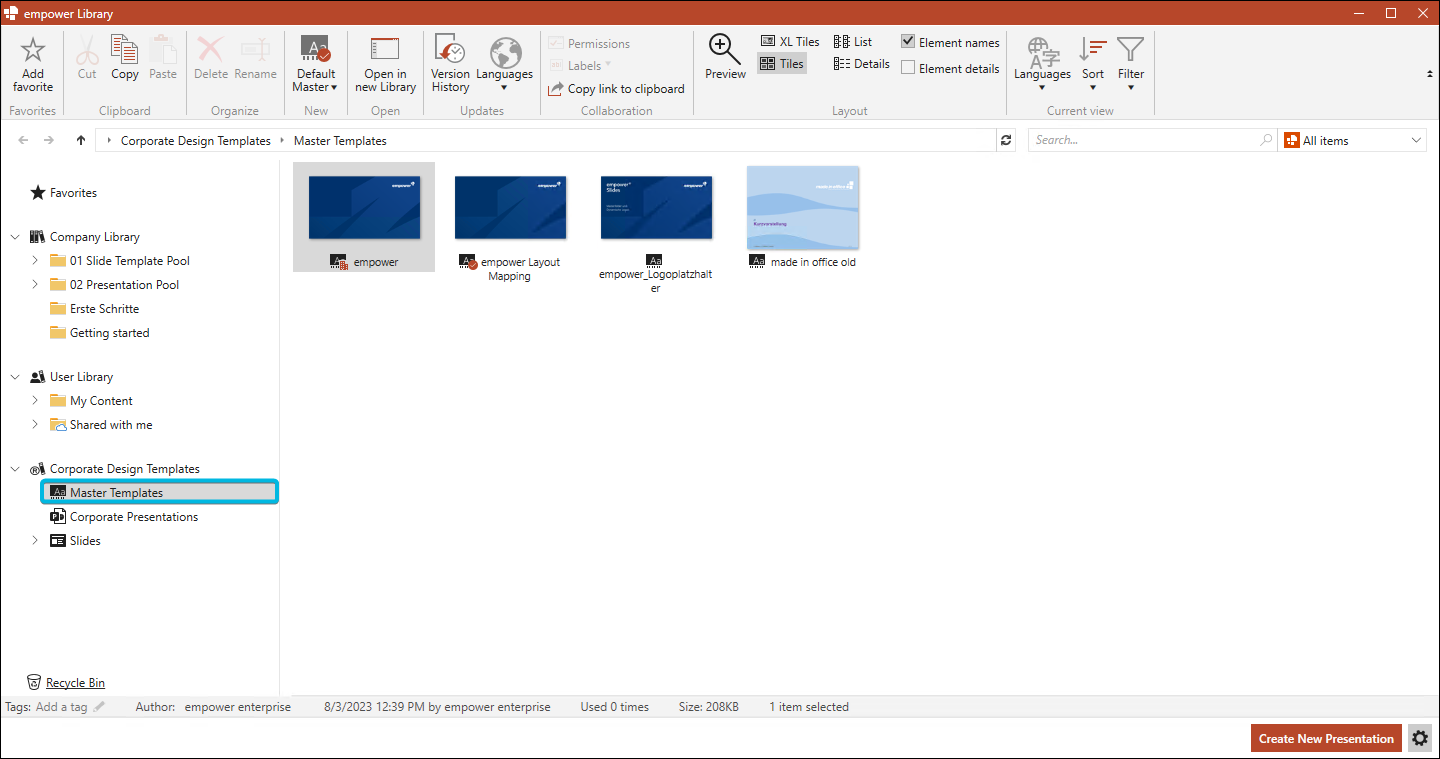Expand the Slides tree node
1440x759 pixels.
pos(35,541)
